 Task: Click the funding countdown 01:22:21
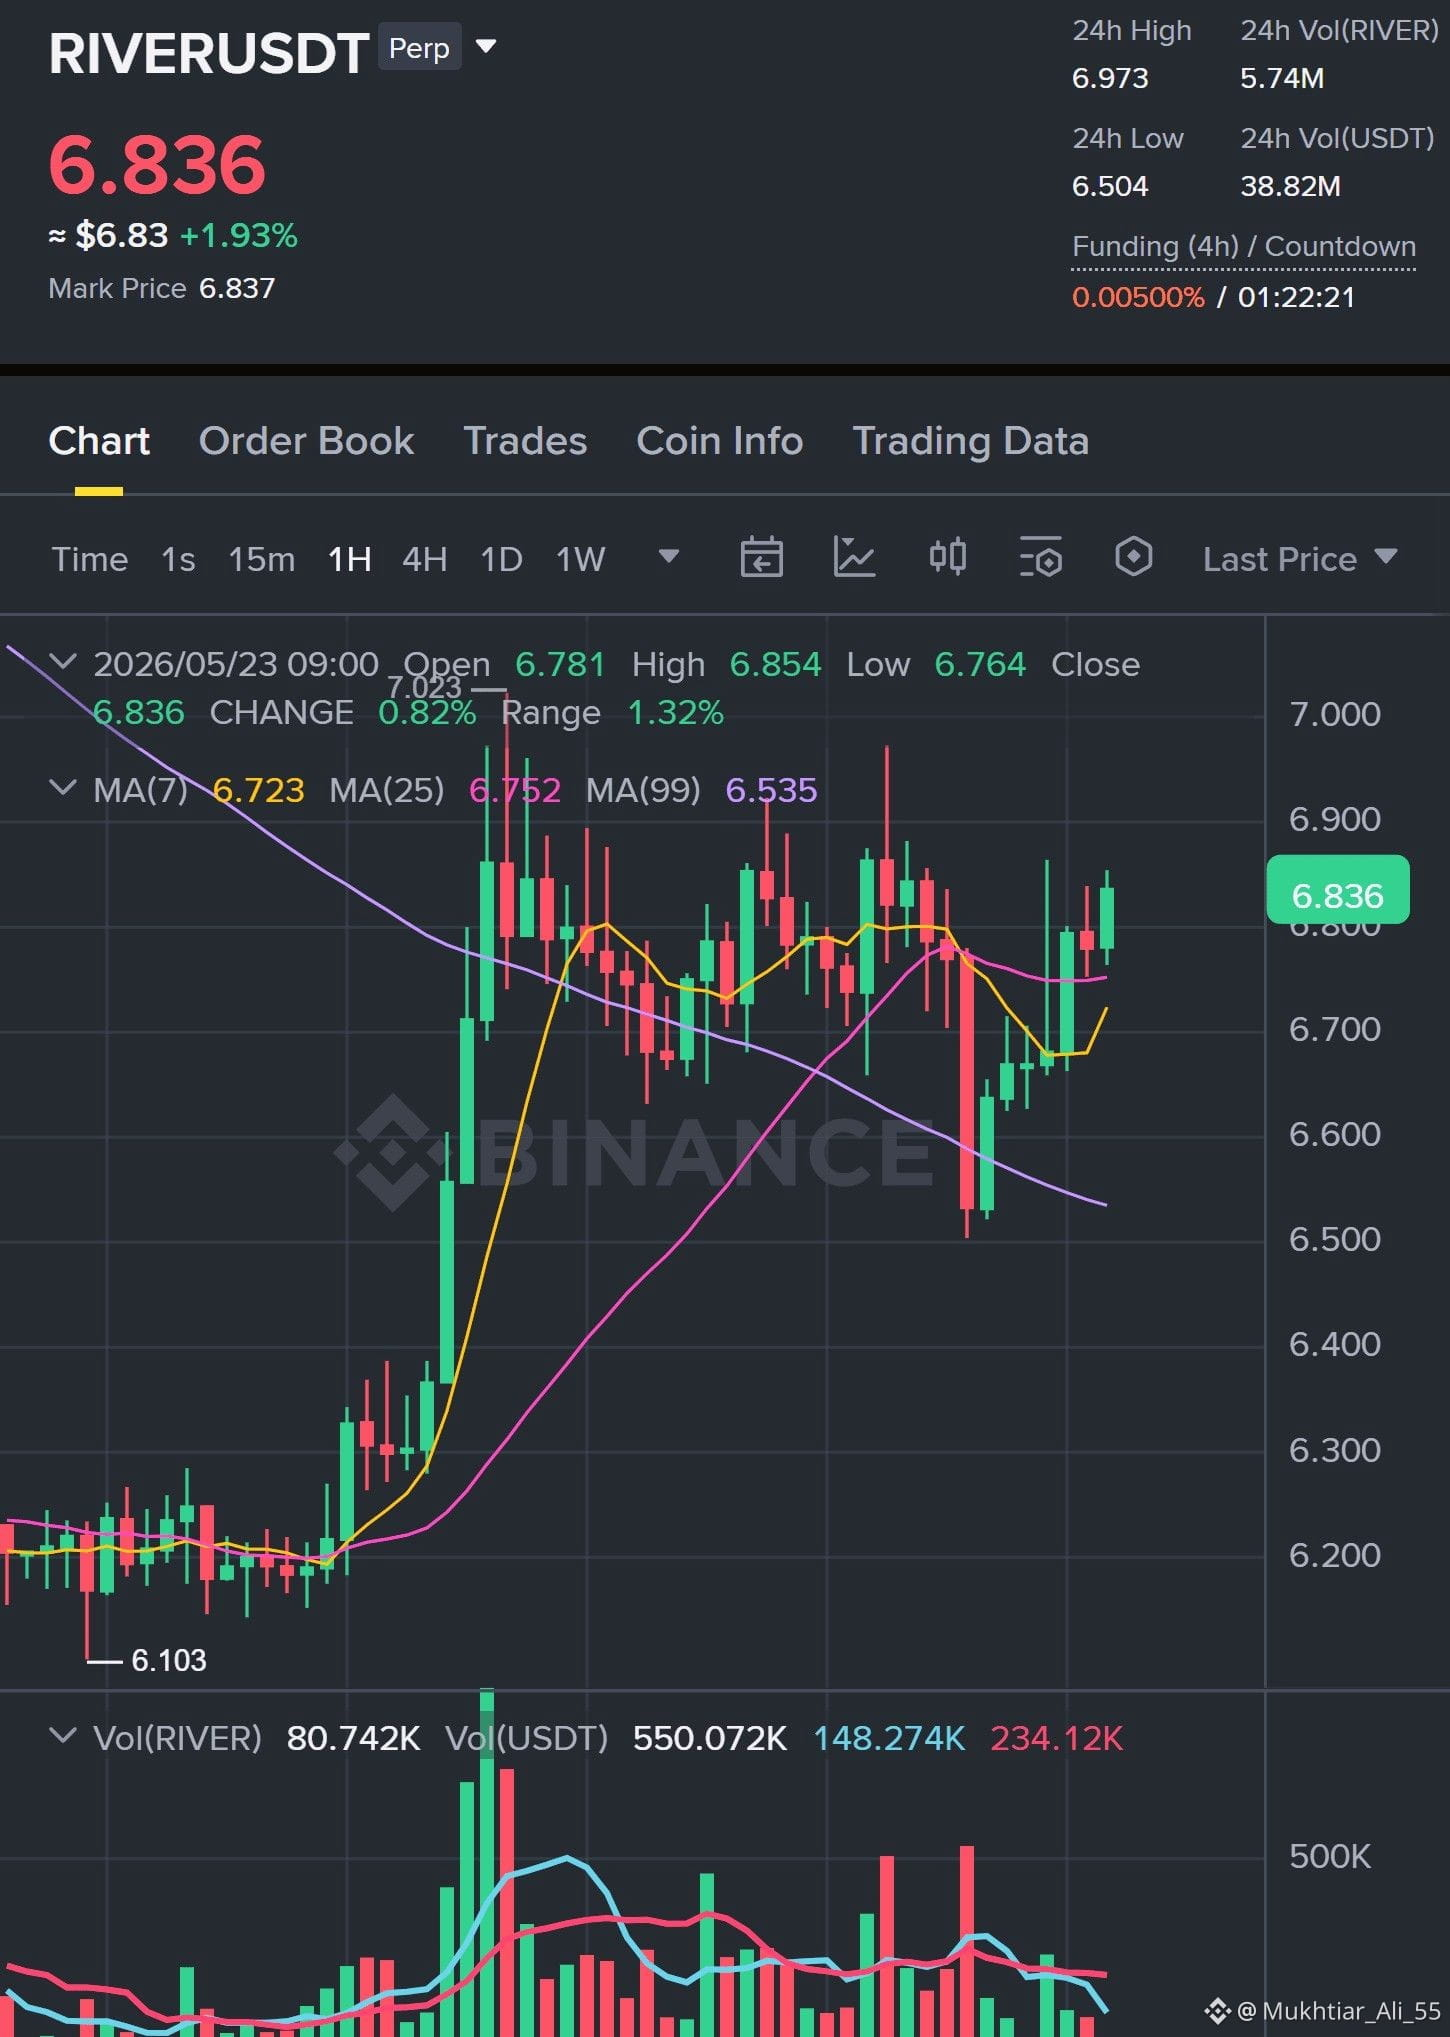1296,297
